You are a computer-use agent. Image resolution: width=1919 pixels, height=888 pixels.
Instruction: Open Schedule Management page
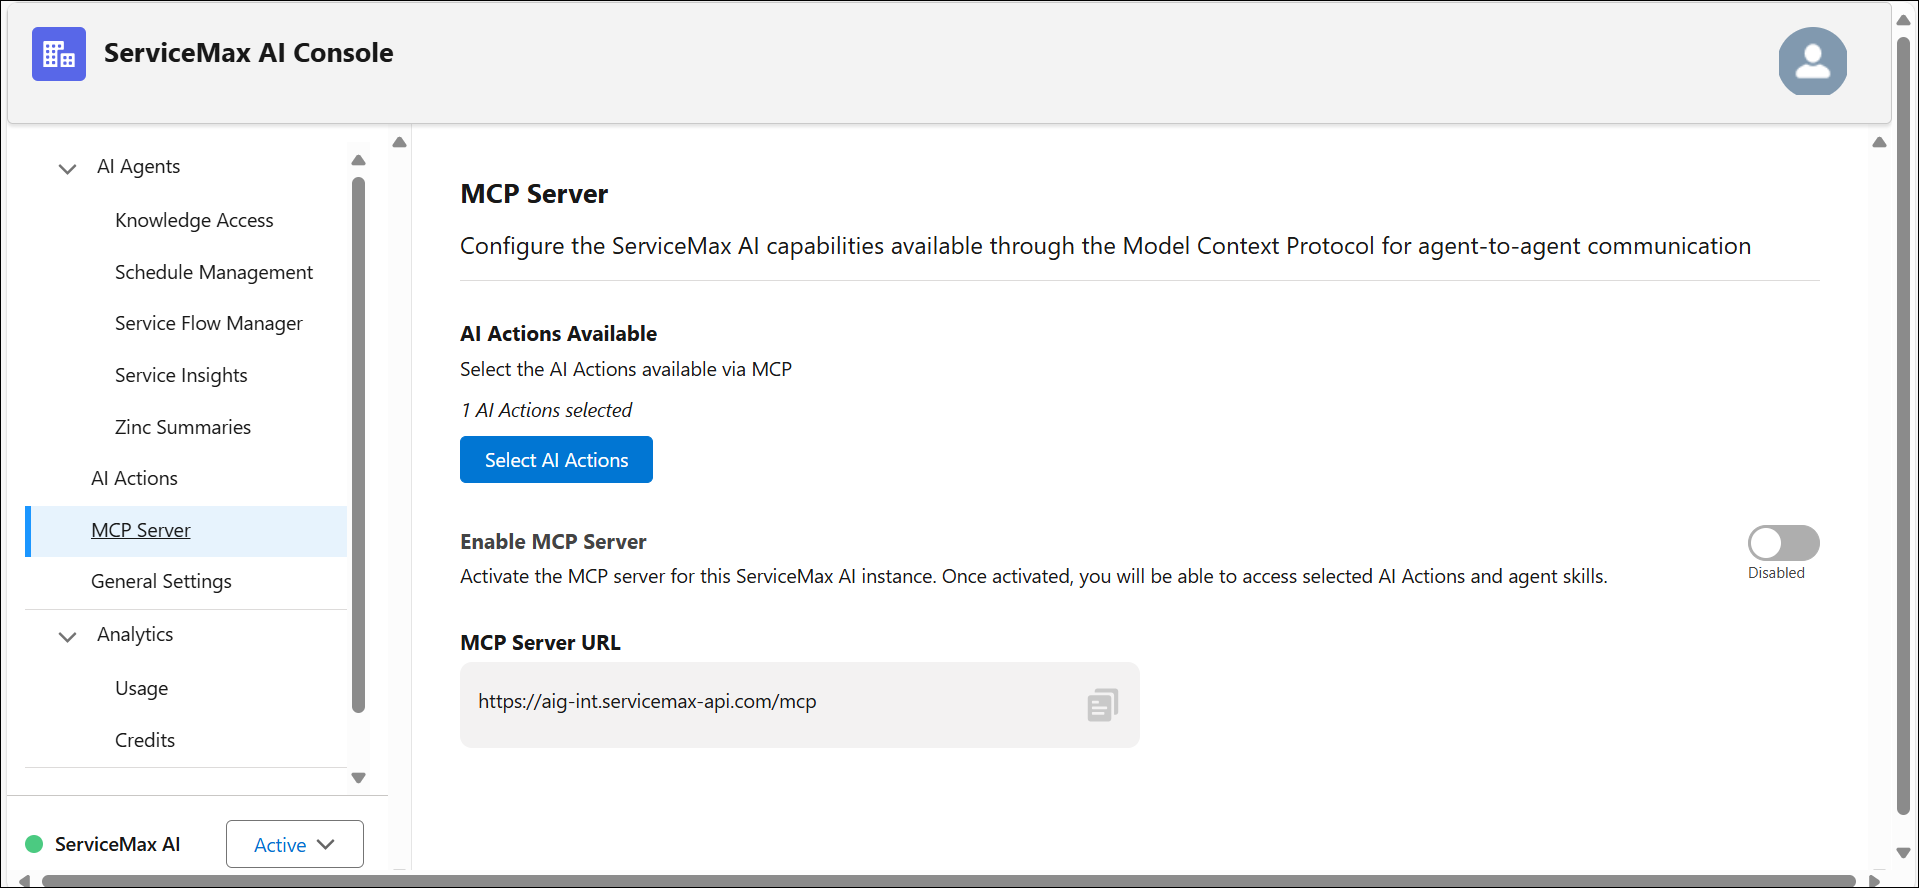214,272
